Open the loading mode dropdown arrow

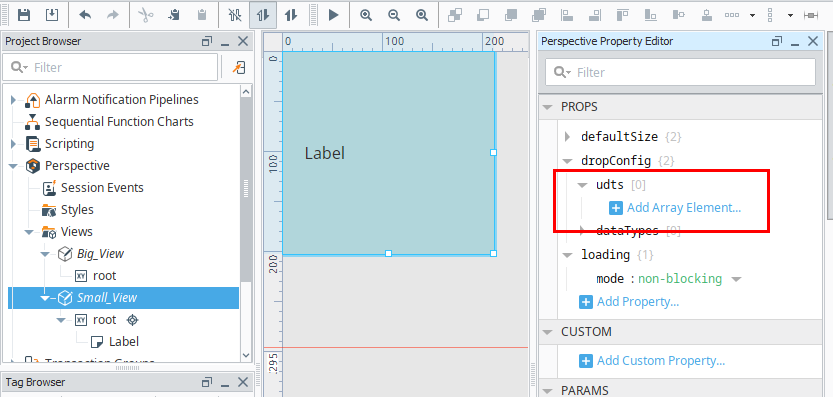pos(736,279)
